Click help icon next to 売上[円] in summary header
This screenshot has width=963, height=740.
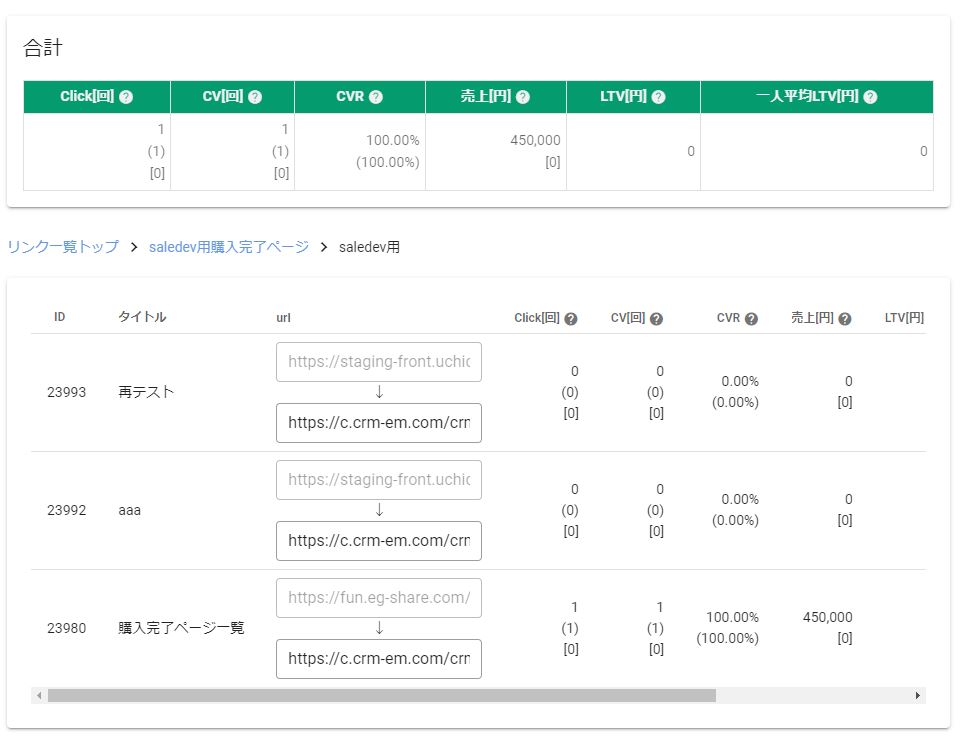click(522, 97)
